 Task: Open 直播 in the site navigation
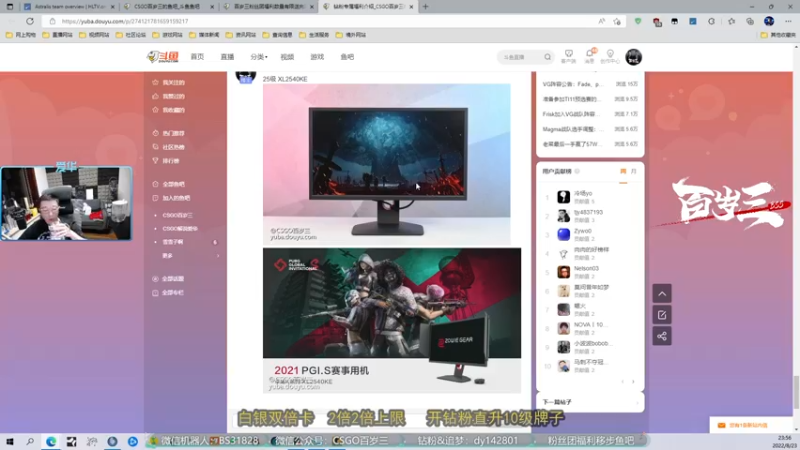coord(227,57)
